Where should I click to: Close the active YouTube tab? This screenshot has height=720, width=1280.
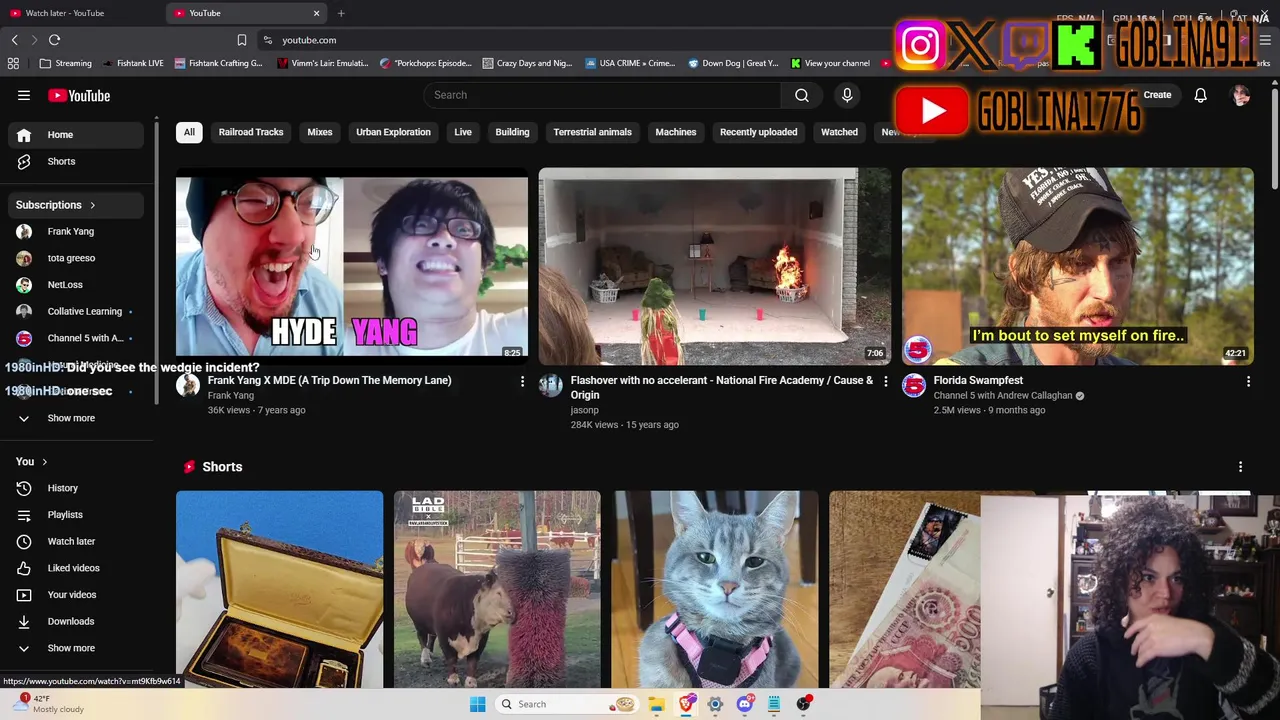[316, 13]
